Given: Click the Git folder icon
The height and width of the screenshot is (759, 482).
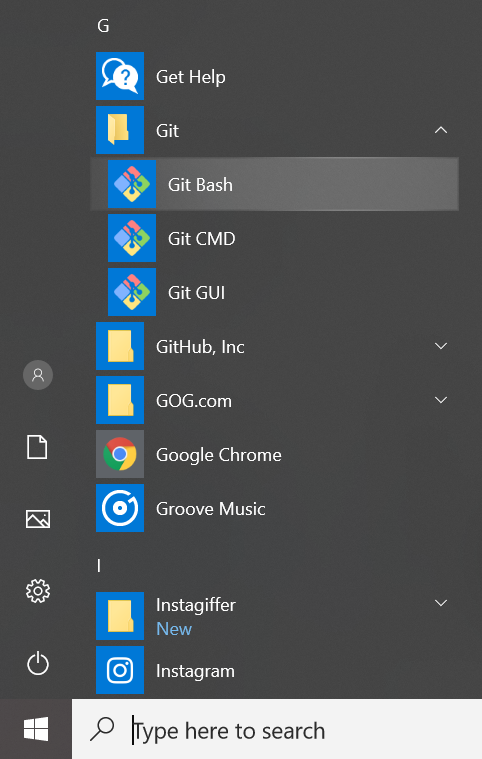Looking at the screenshot, I should 120,130.
